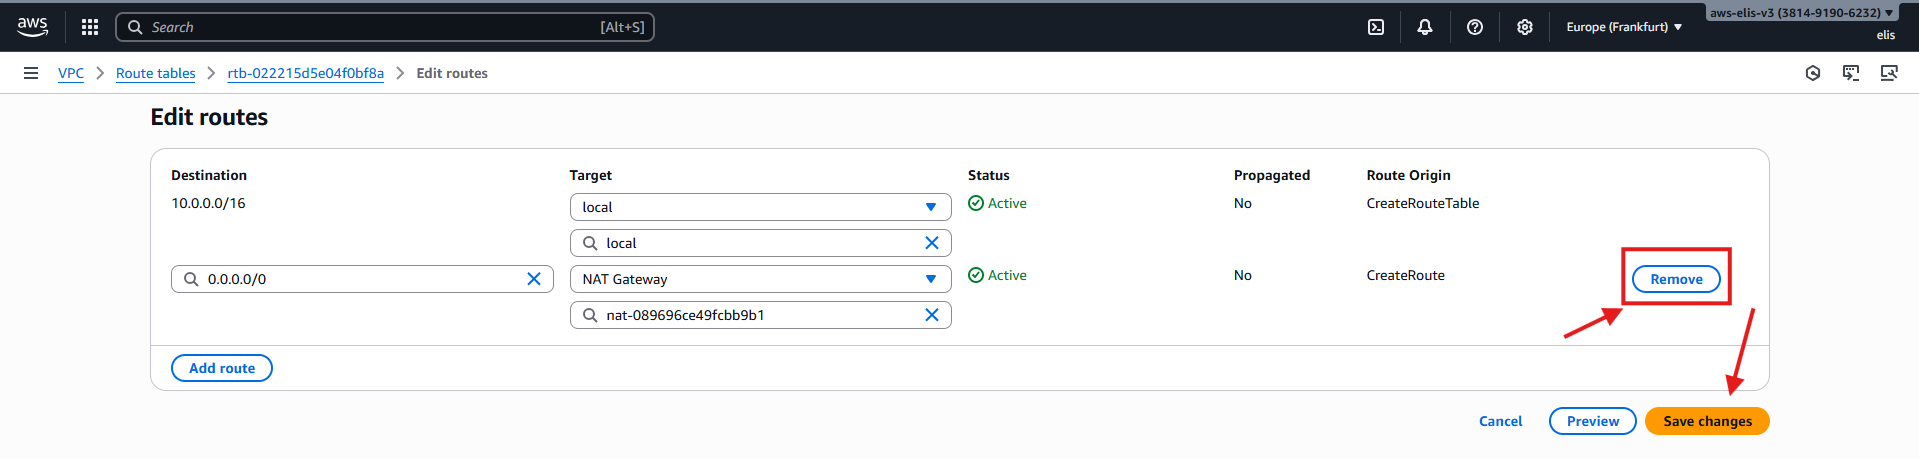The width and height of the screenshot is (1919, 459).
Task: Open the notifications bell
Action: click(x=1425, y=27)
